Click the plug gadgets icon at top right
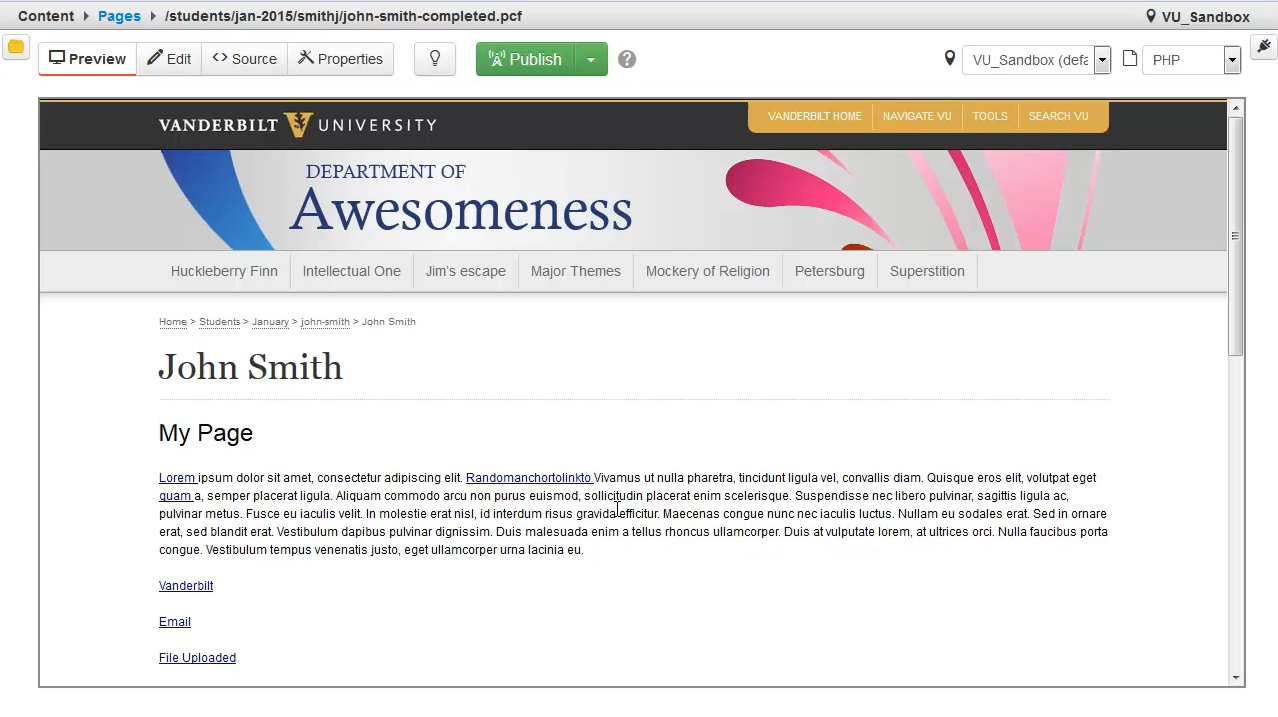The height and width of the screenshot is (717, 1278). coord(1263,47)
